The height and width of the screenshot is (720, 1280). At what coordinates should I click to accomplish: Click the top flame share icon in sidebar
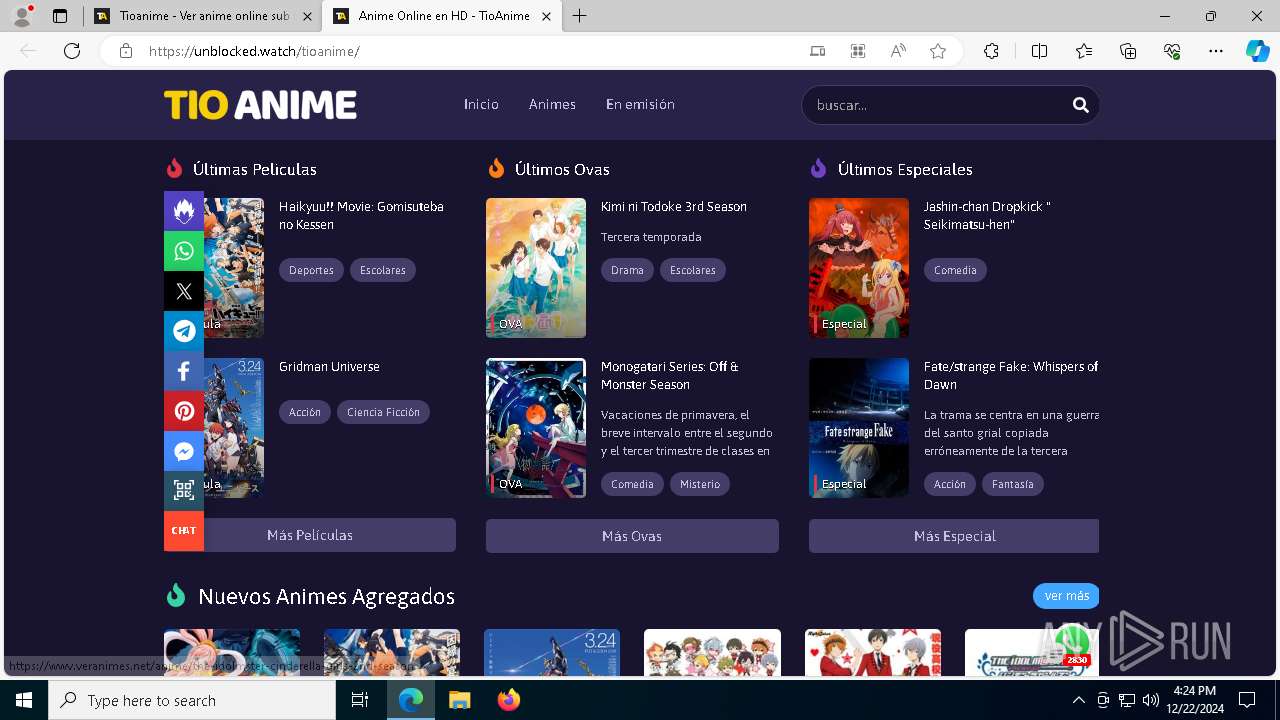tap(184, 211)
